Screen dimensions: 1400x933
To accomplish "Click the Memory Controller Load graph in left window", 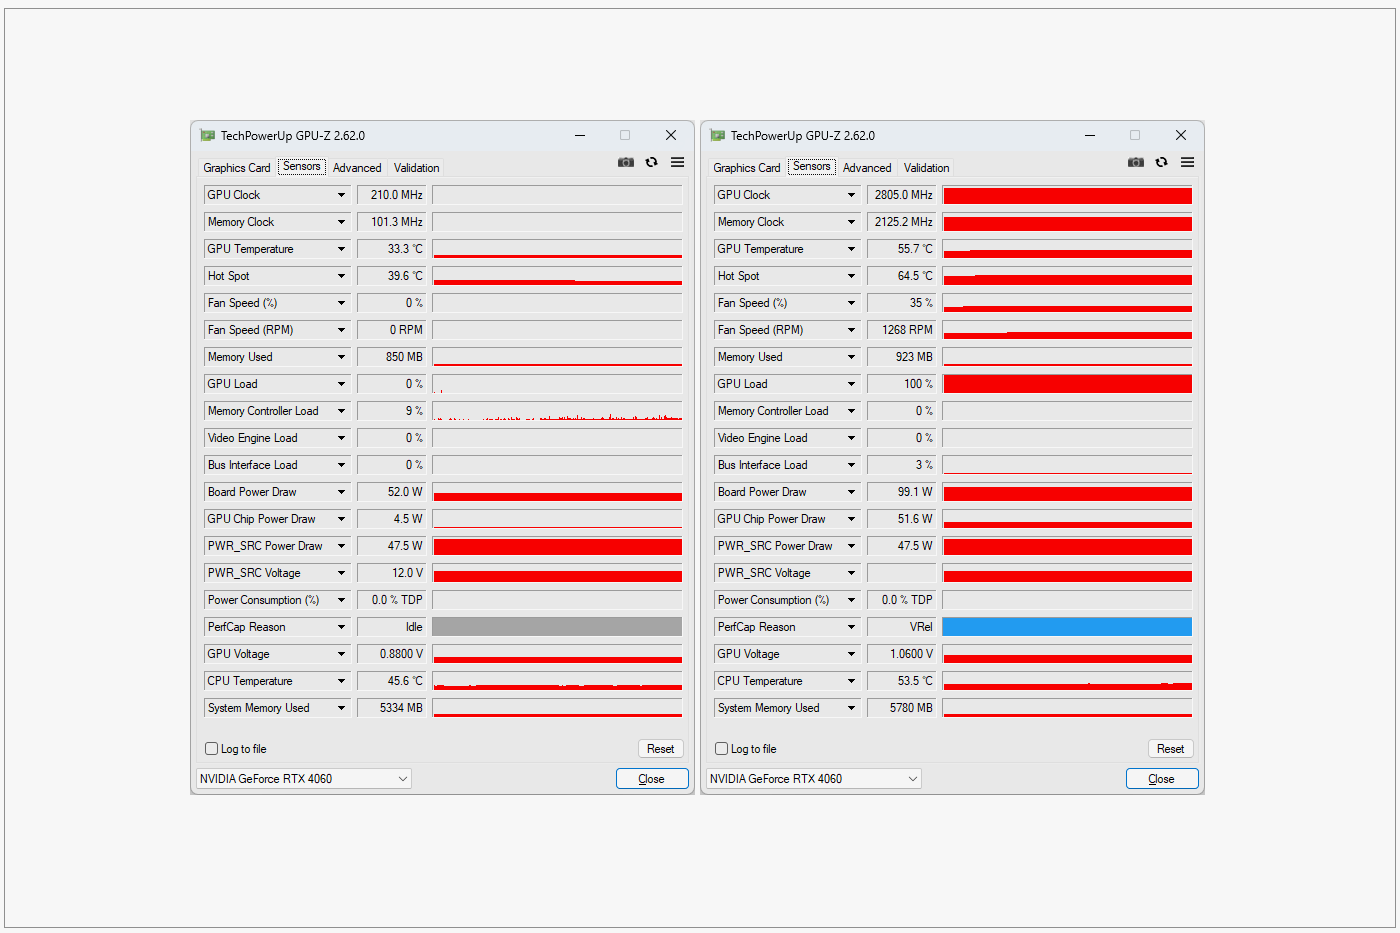I will click(x=557, y=411).
